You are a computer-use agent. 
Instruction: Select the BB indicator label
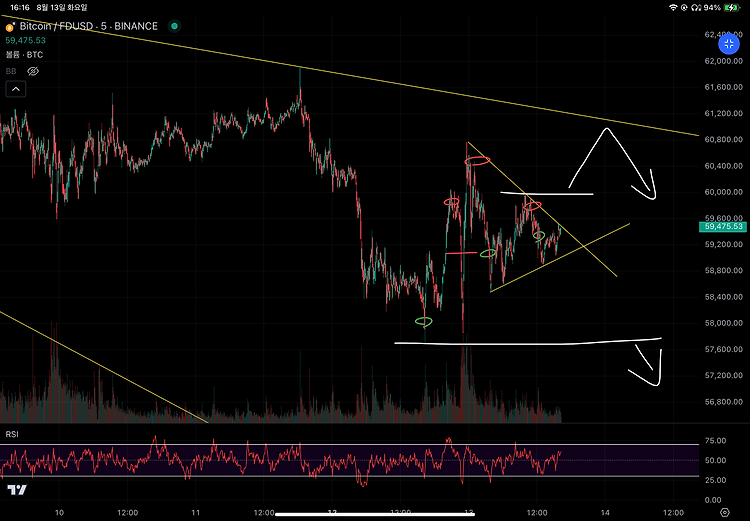[11, 71]
